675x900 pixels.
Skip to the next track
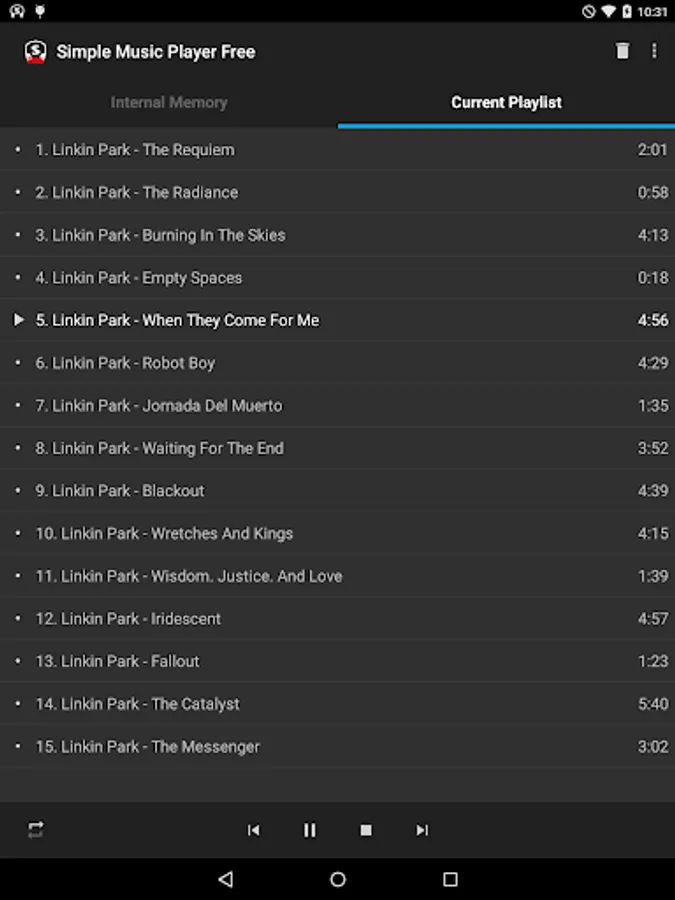point(422,830)
